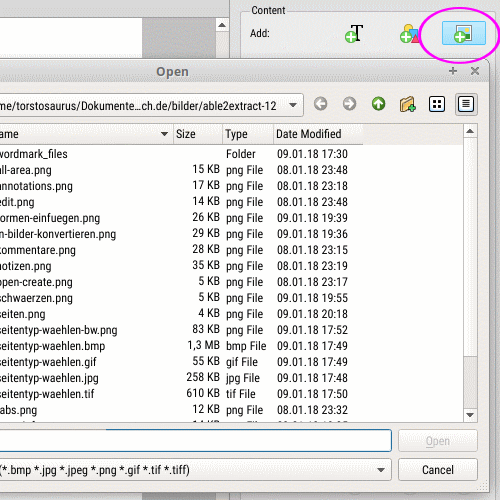The width and height of the screenshot is (500, 500).
Task: Click the file list scrollbar up arrow
Action: coord(470,131)
